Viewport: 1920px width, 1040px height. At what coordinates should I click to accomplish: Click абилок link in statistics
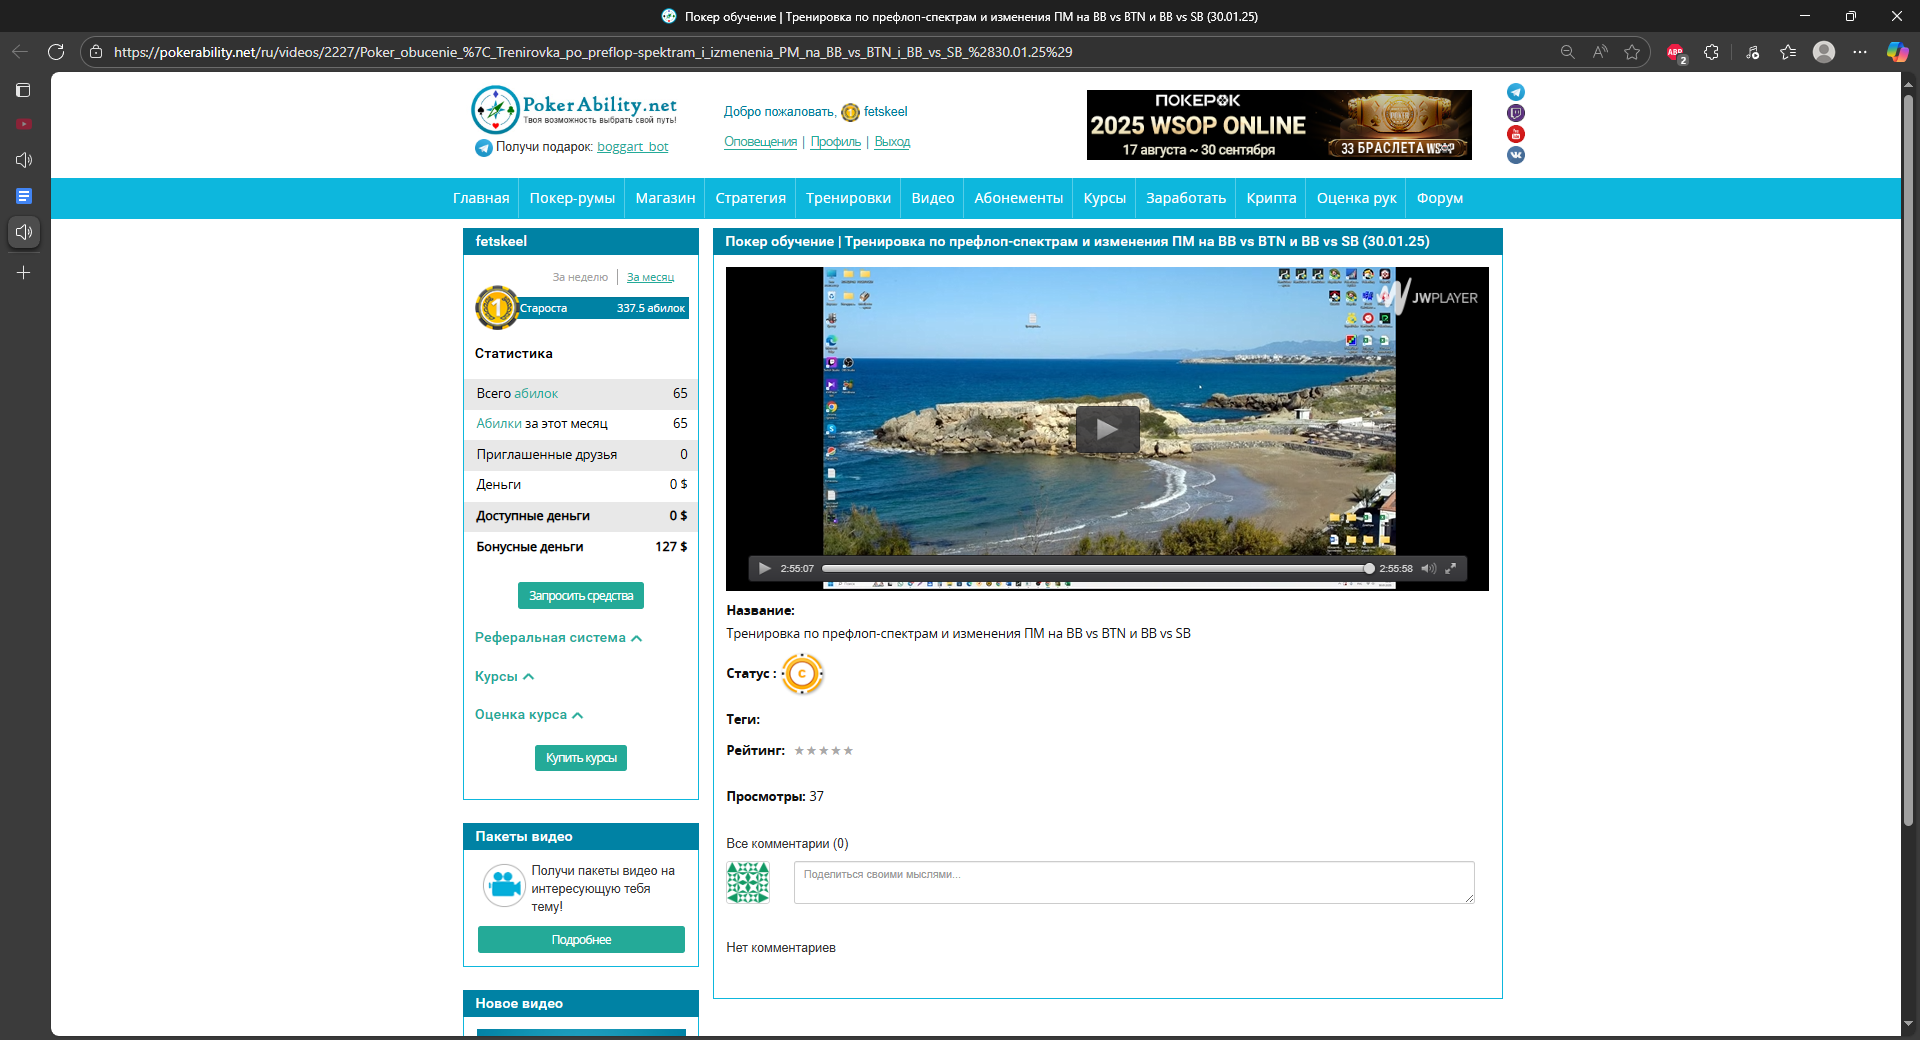point(536,394)
